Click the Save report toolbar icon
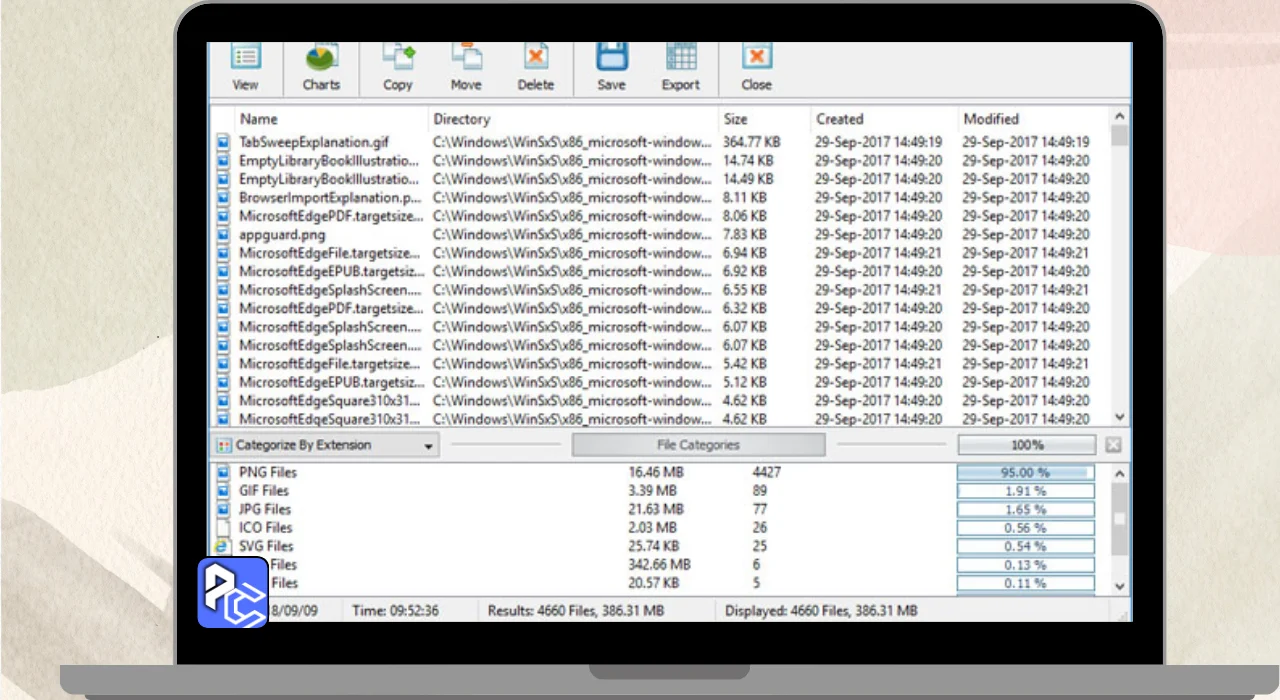The height and width of the screenshot is (700, 1280). click(611, 67)
